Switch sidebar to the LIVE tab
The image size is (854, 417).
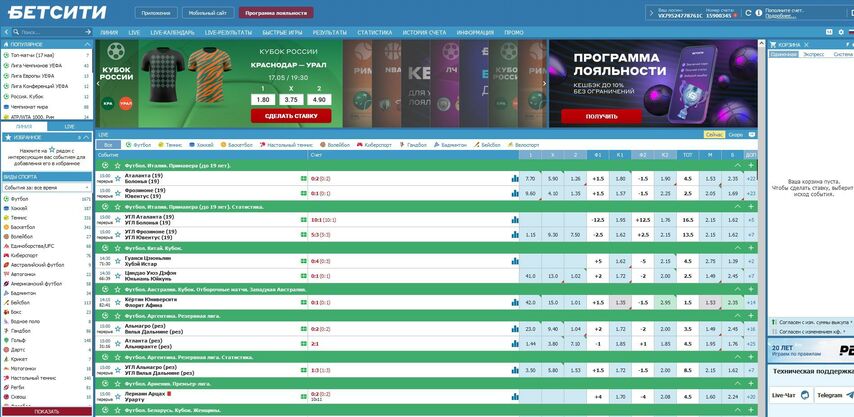70,126
